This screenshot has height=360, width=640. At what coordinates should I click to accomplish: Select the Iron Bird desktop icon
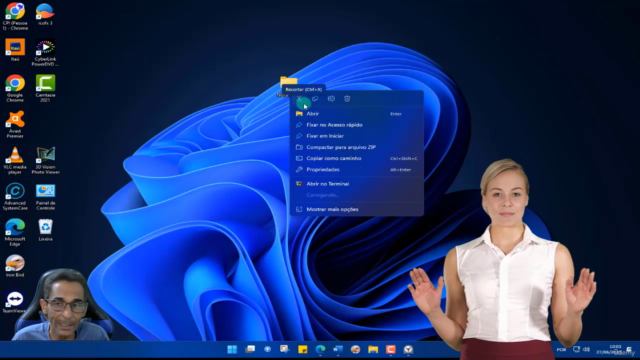coord(15,266)
